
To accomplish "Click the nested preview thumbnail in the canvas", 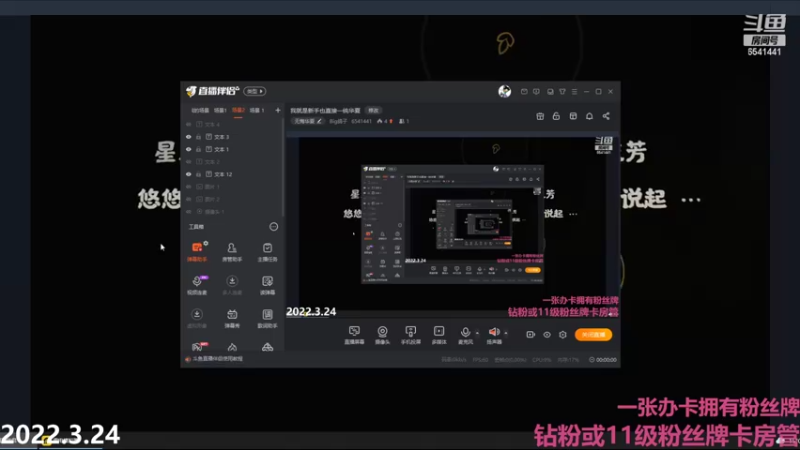I will coord(452,224).
